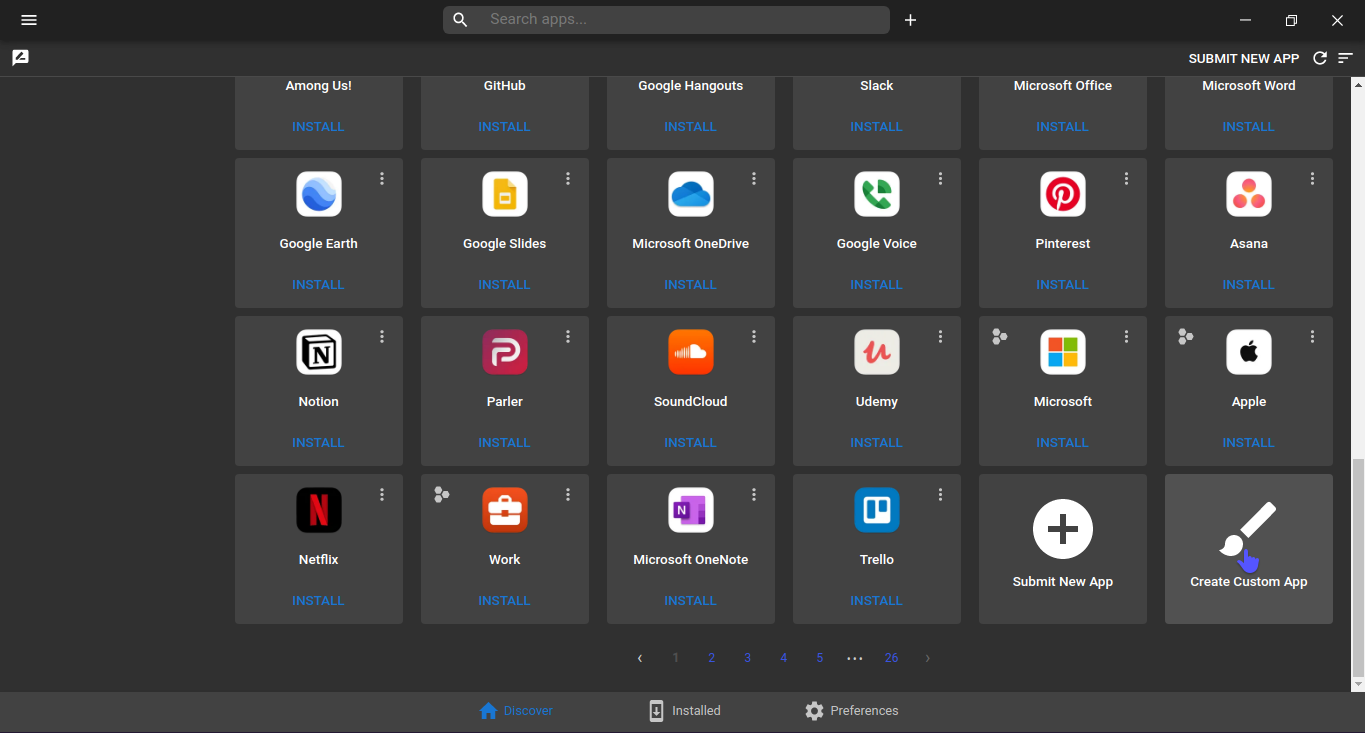1365x733 pixels.
Task: Install the Google Voice app
Action: [876, 285]
